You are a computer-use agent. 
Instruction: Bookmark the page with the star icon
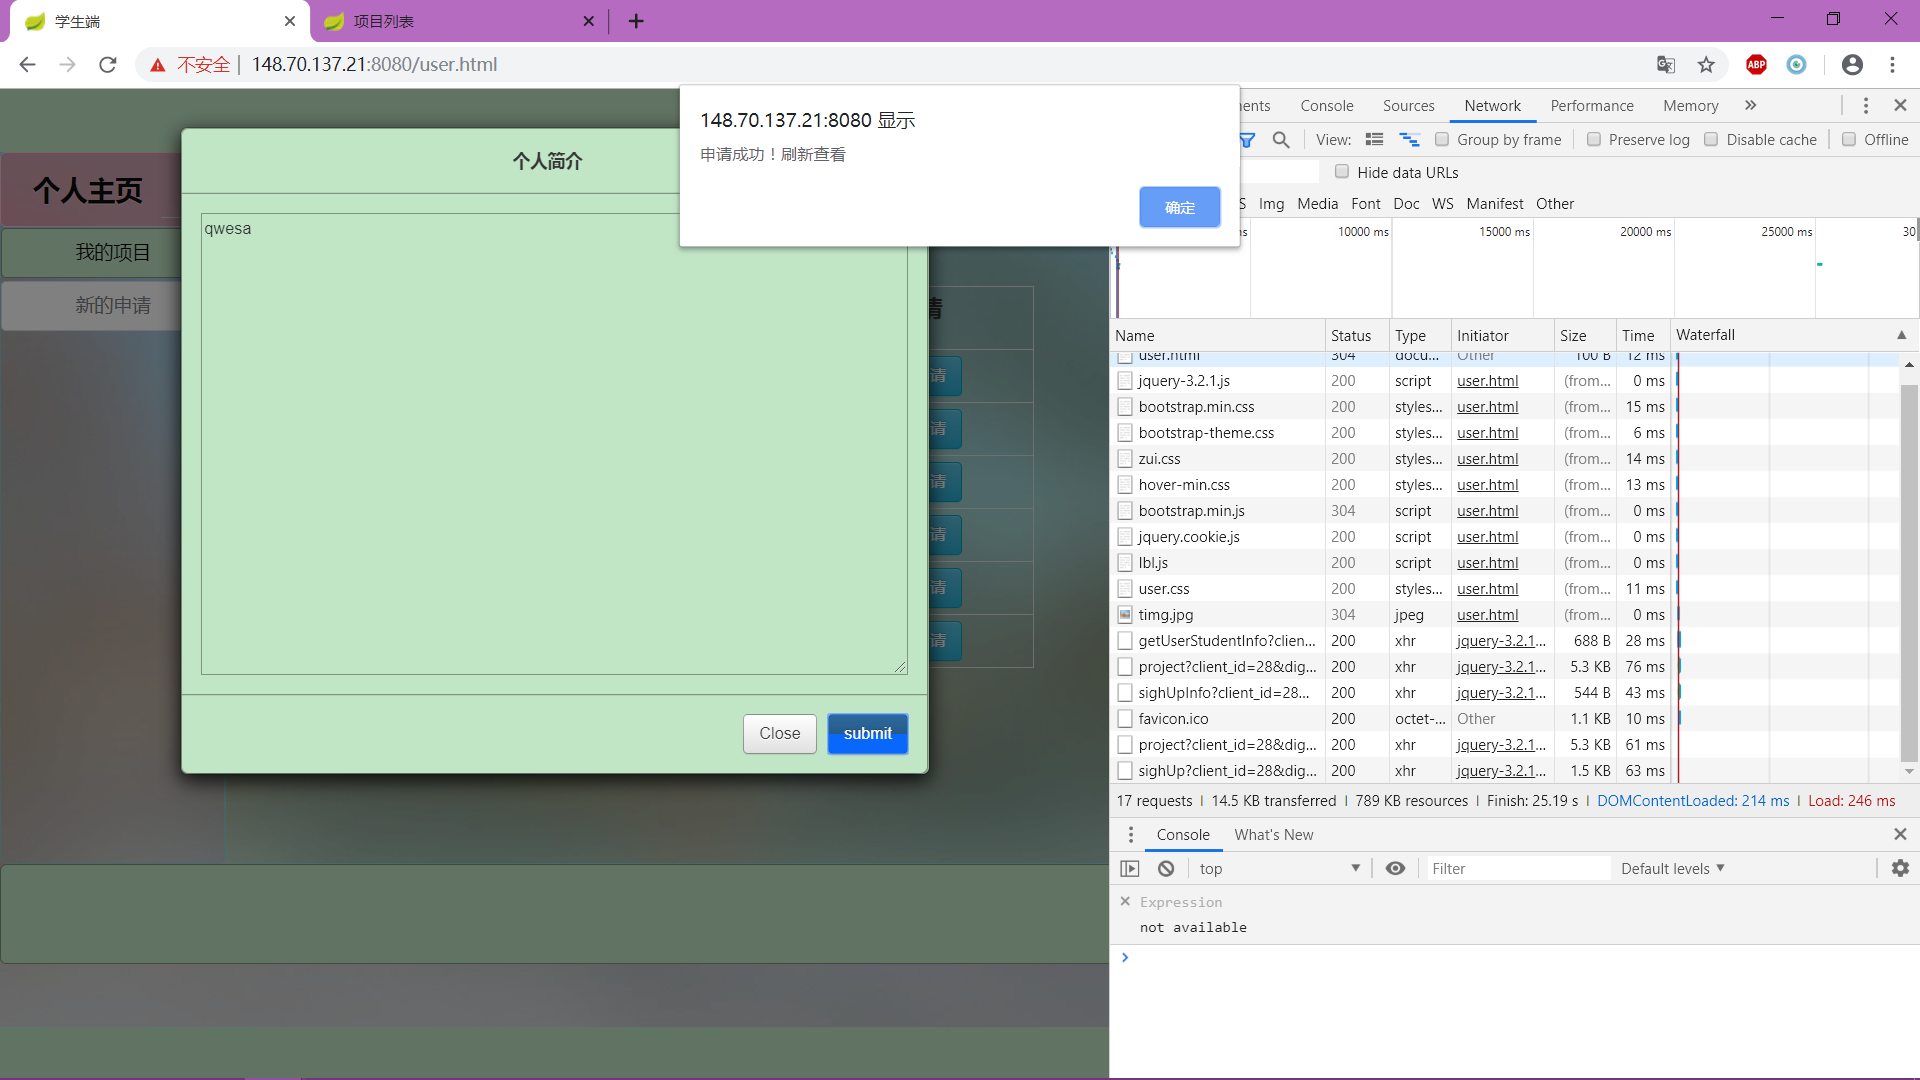tap(1706, 64)
